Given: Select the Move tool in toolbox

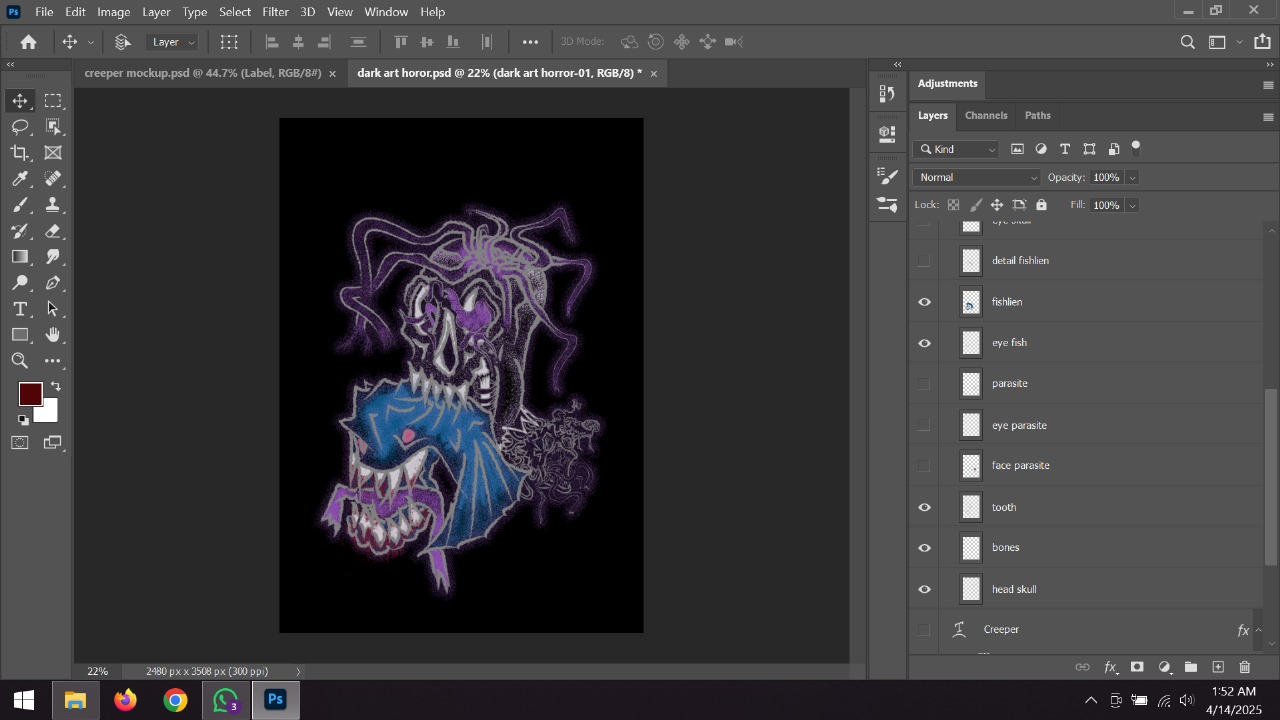Looking at the screenshot, I should (20, 101).
